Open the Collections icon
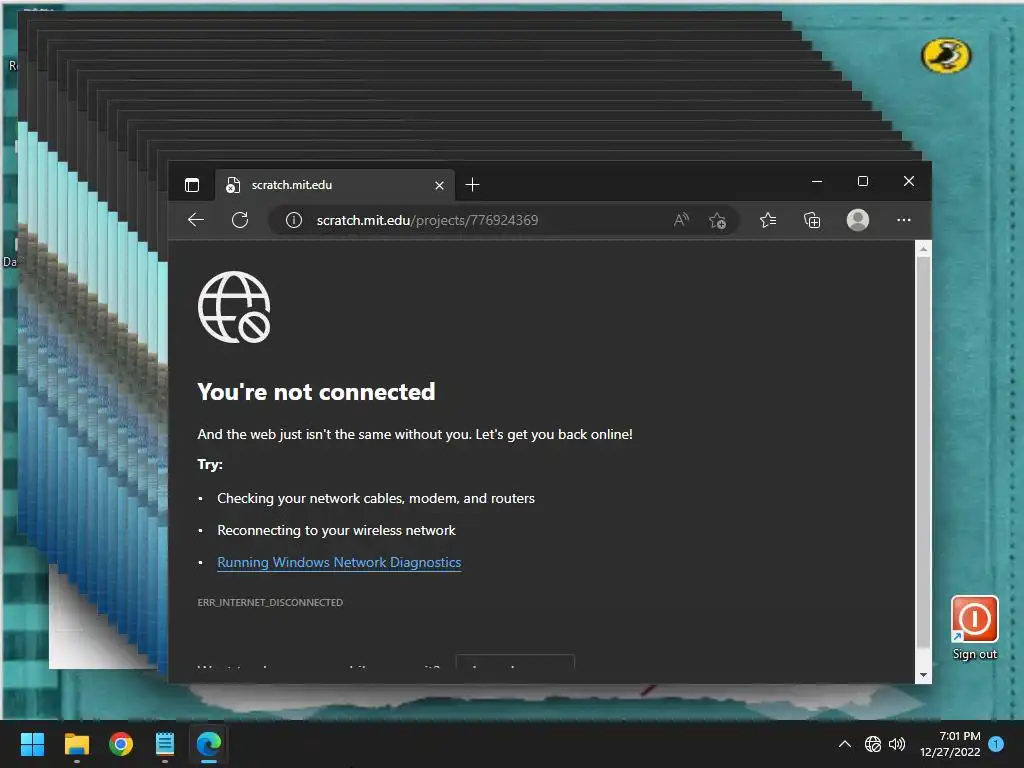 [x=812, y=220]
